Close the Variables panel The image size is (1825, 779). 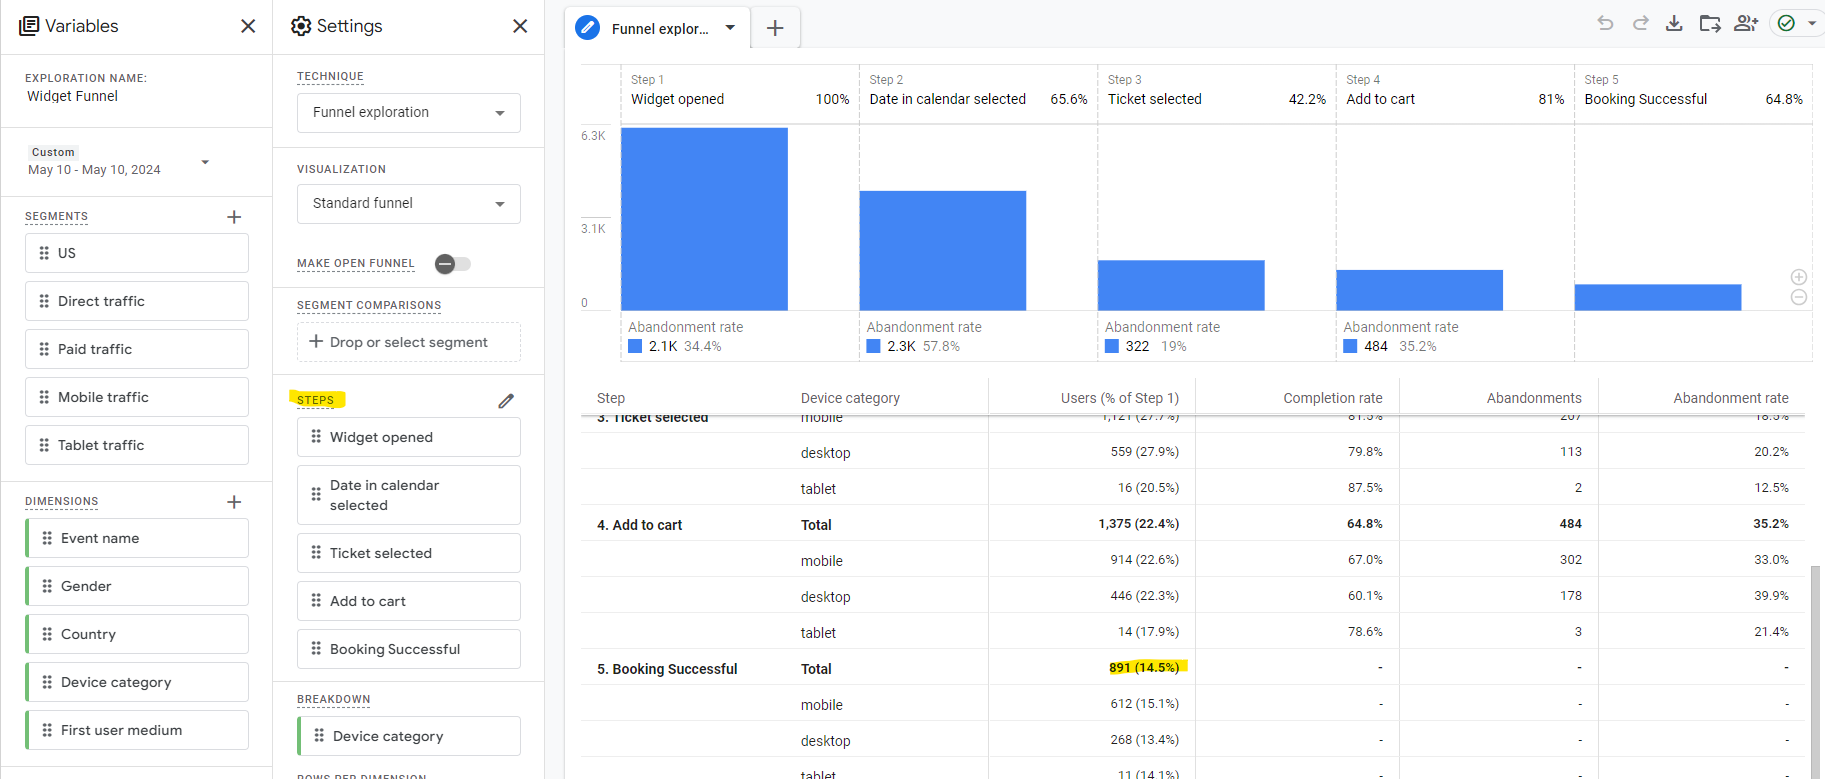pyautogui.click(x=248, y=26)
